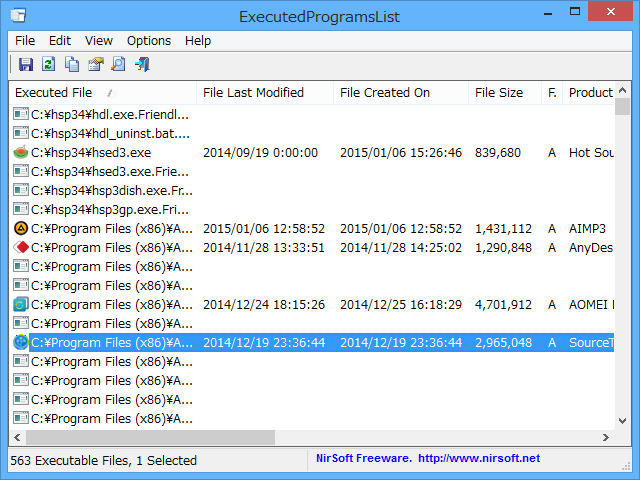Click file size value 1,431,112
This screenshot has height=480, width=640.
(503, 229)
